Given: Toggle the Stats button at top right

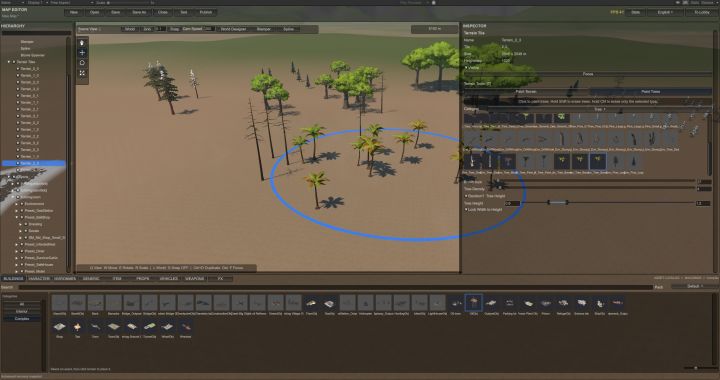Looking at the screenshot, I should [x=636, y=12].
